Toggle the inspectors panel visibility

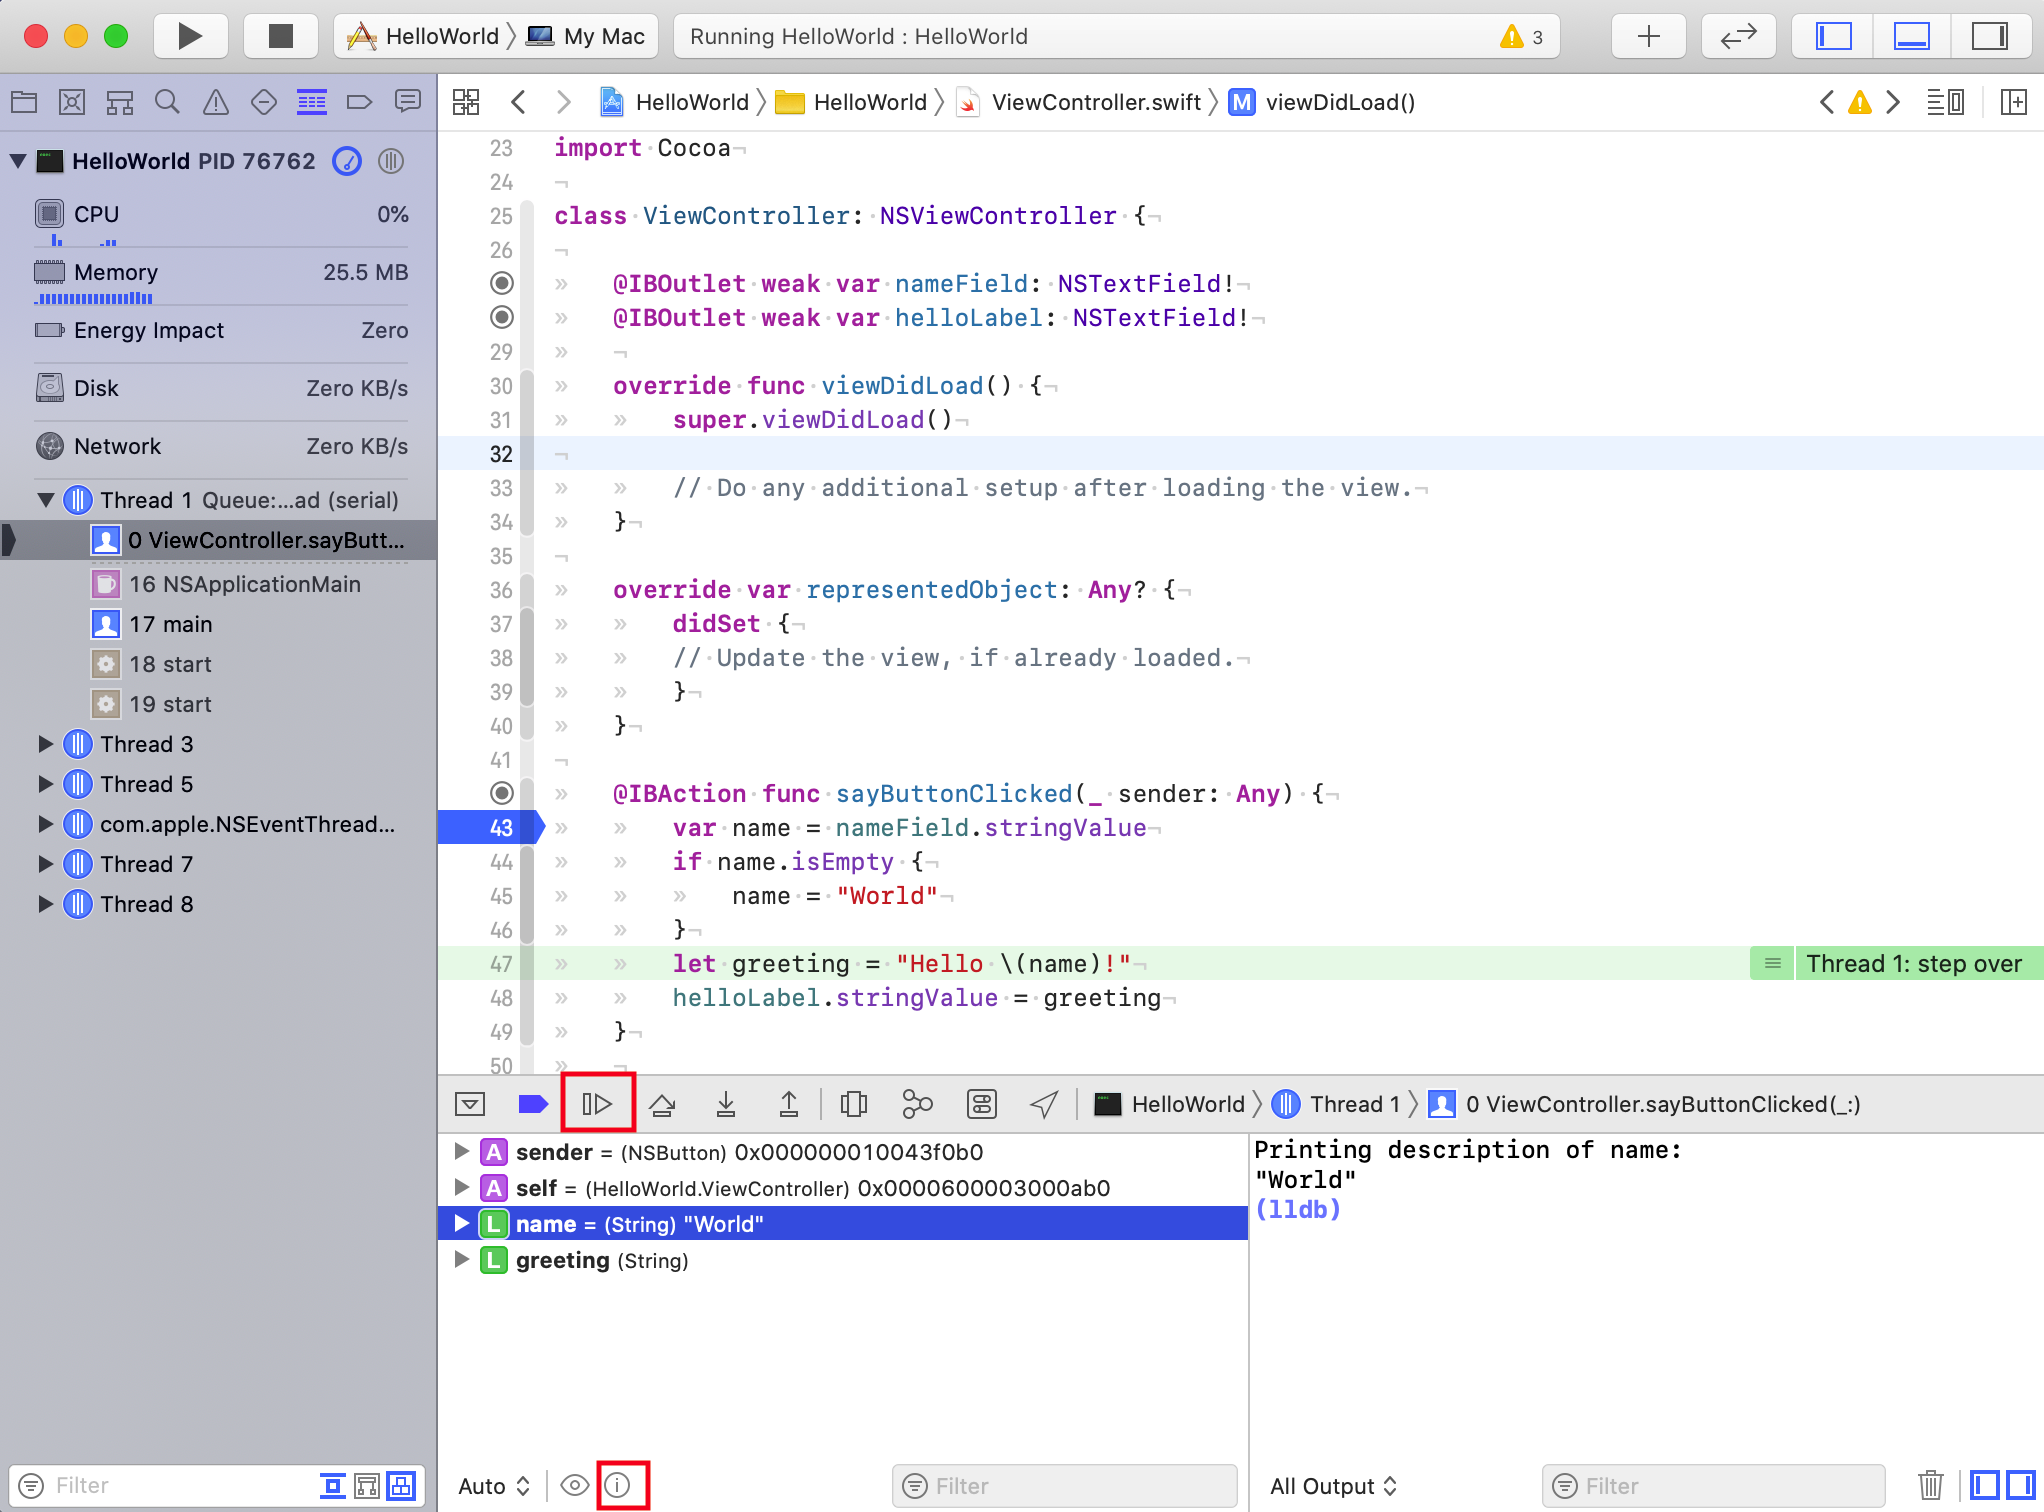click(1989, 37)
